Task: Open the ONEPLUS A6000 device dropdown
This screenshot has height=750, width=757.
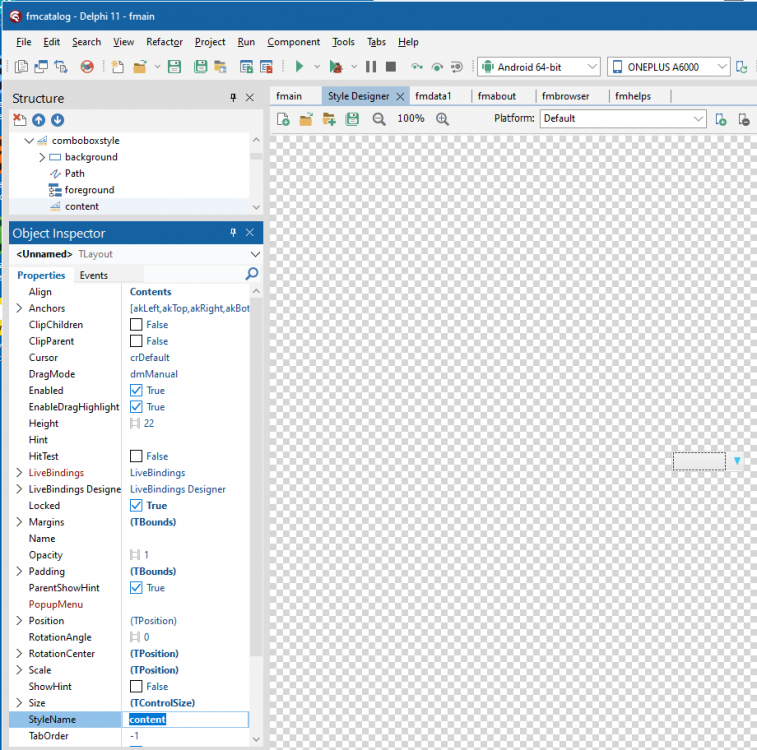Action: pyautogui.click(x=722, y=67)
